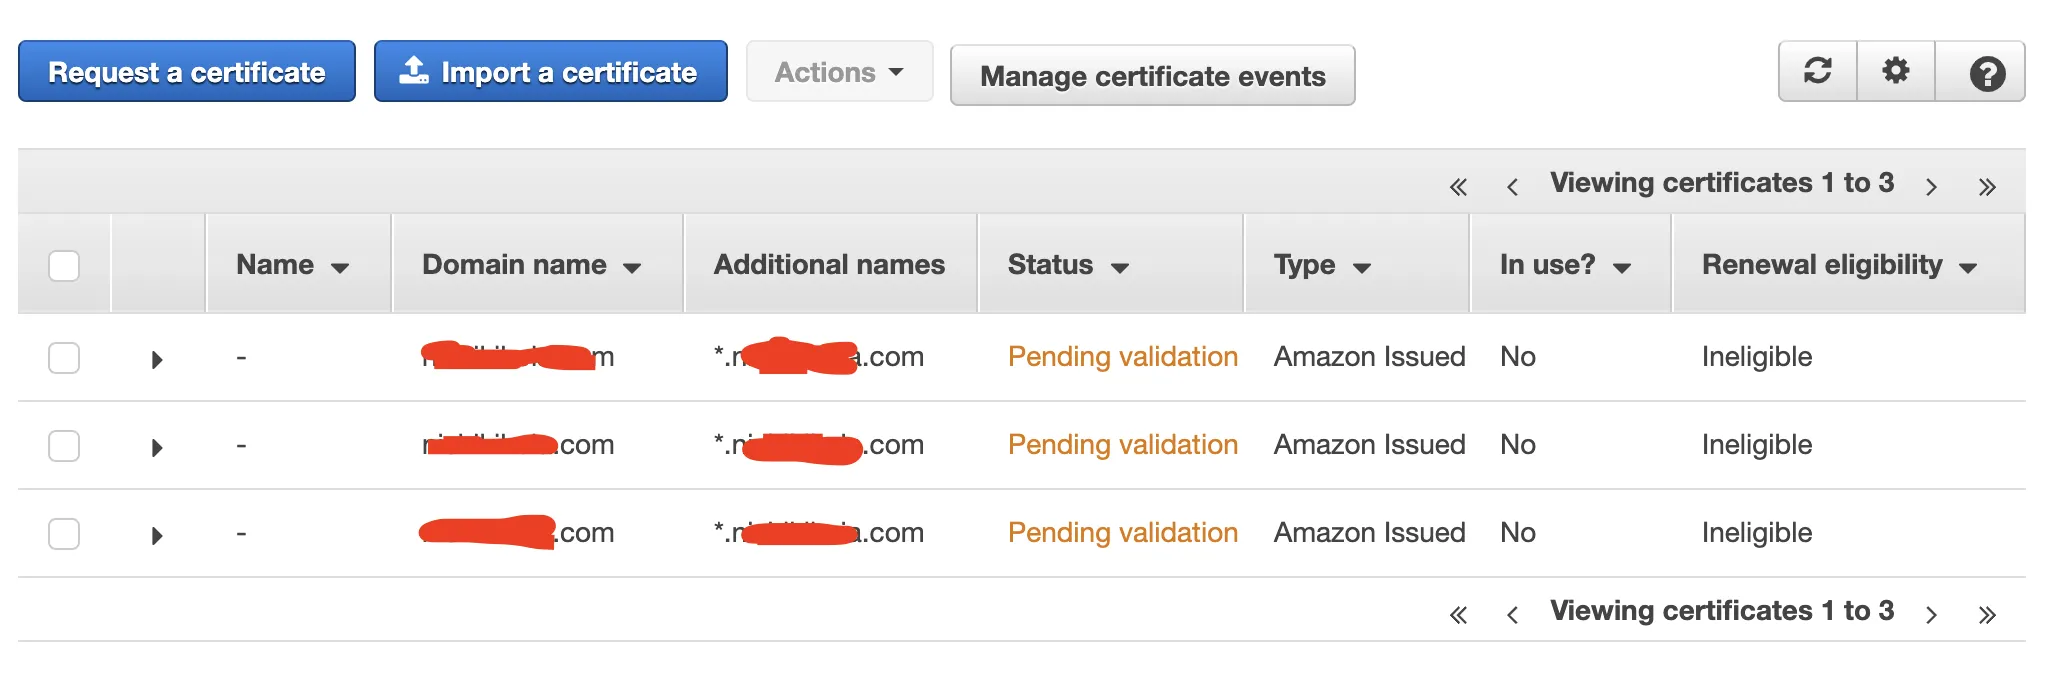Sort by the Status column header

1067,265
